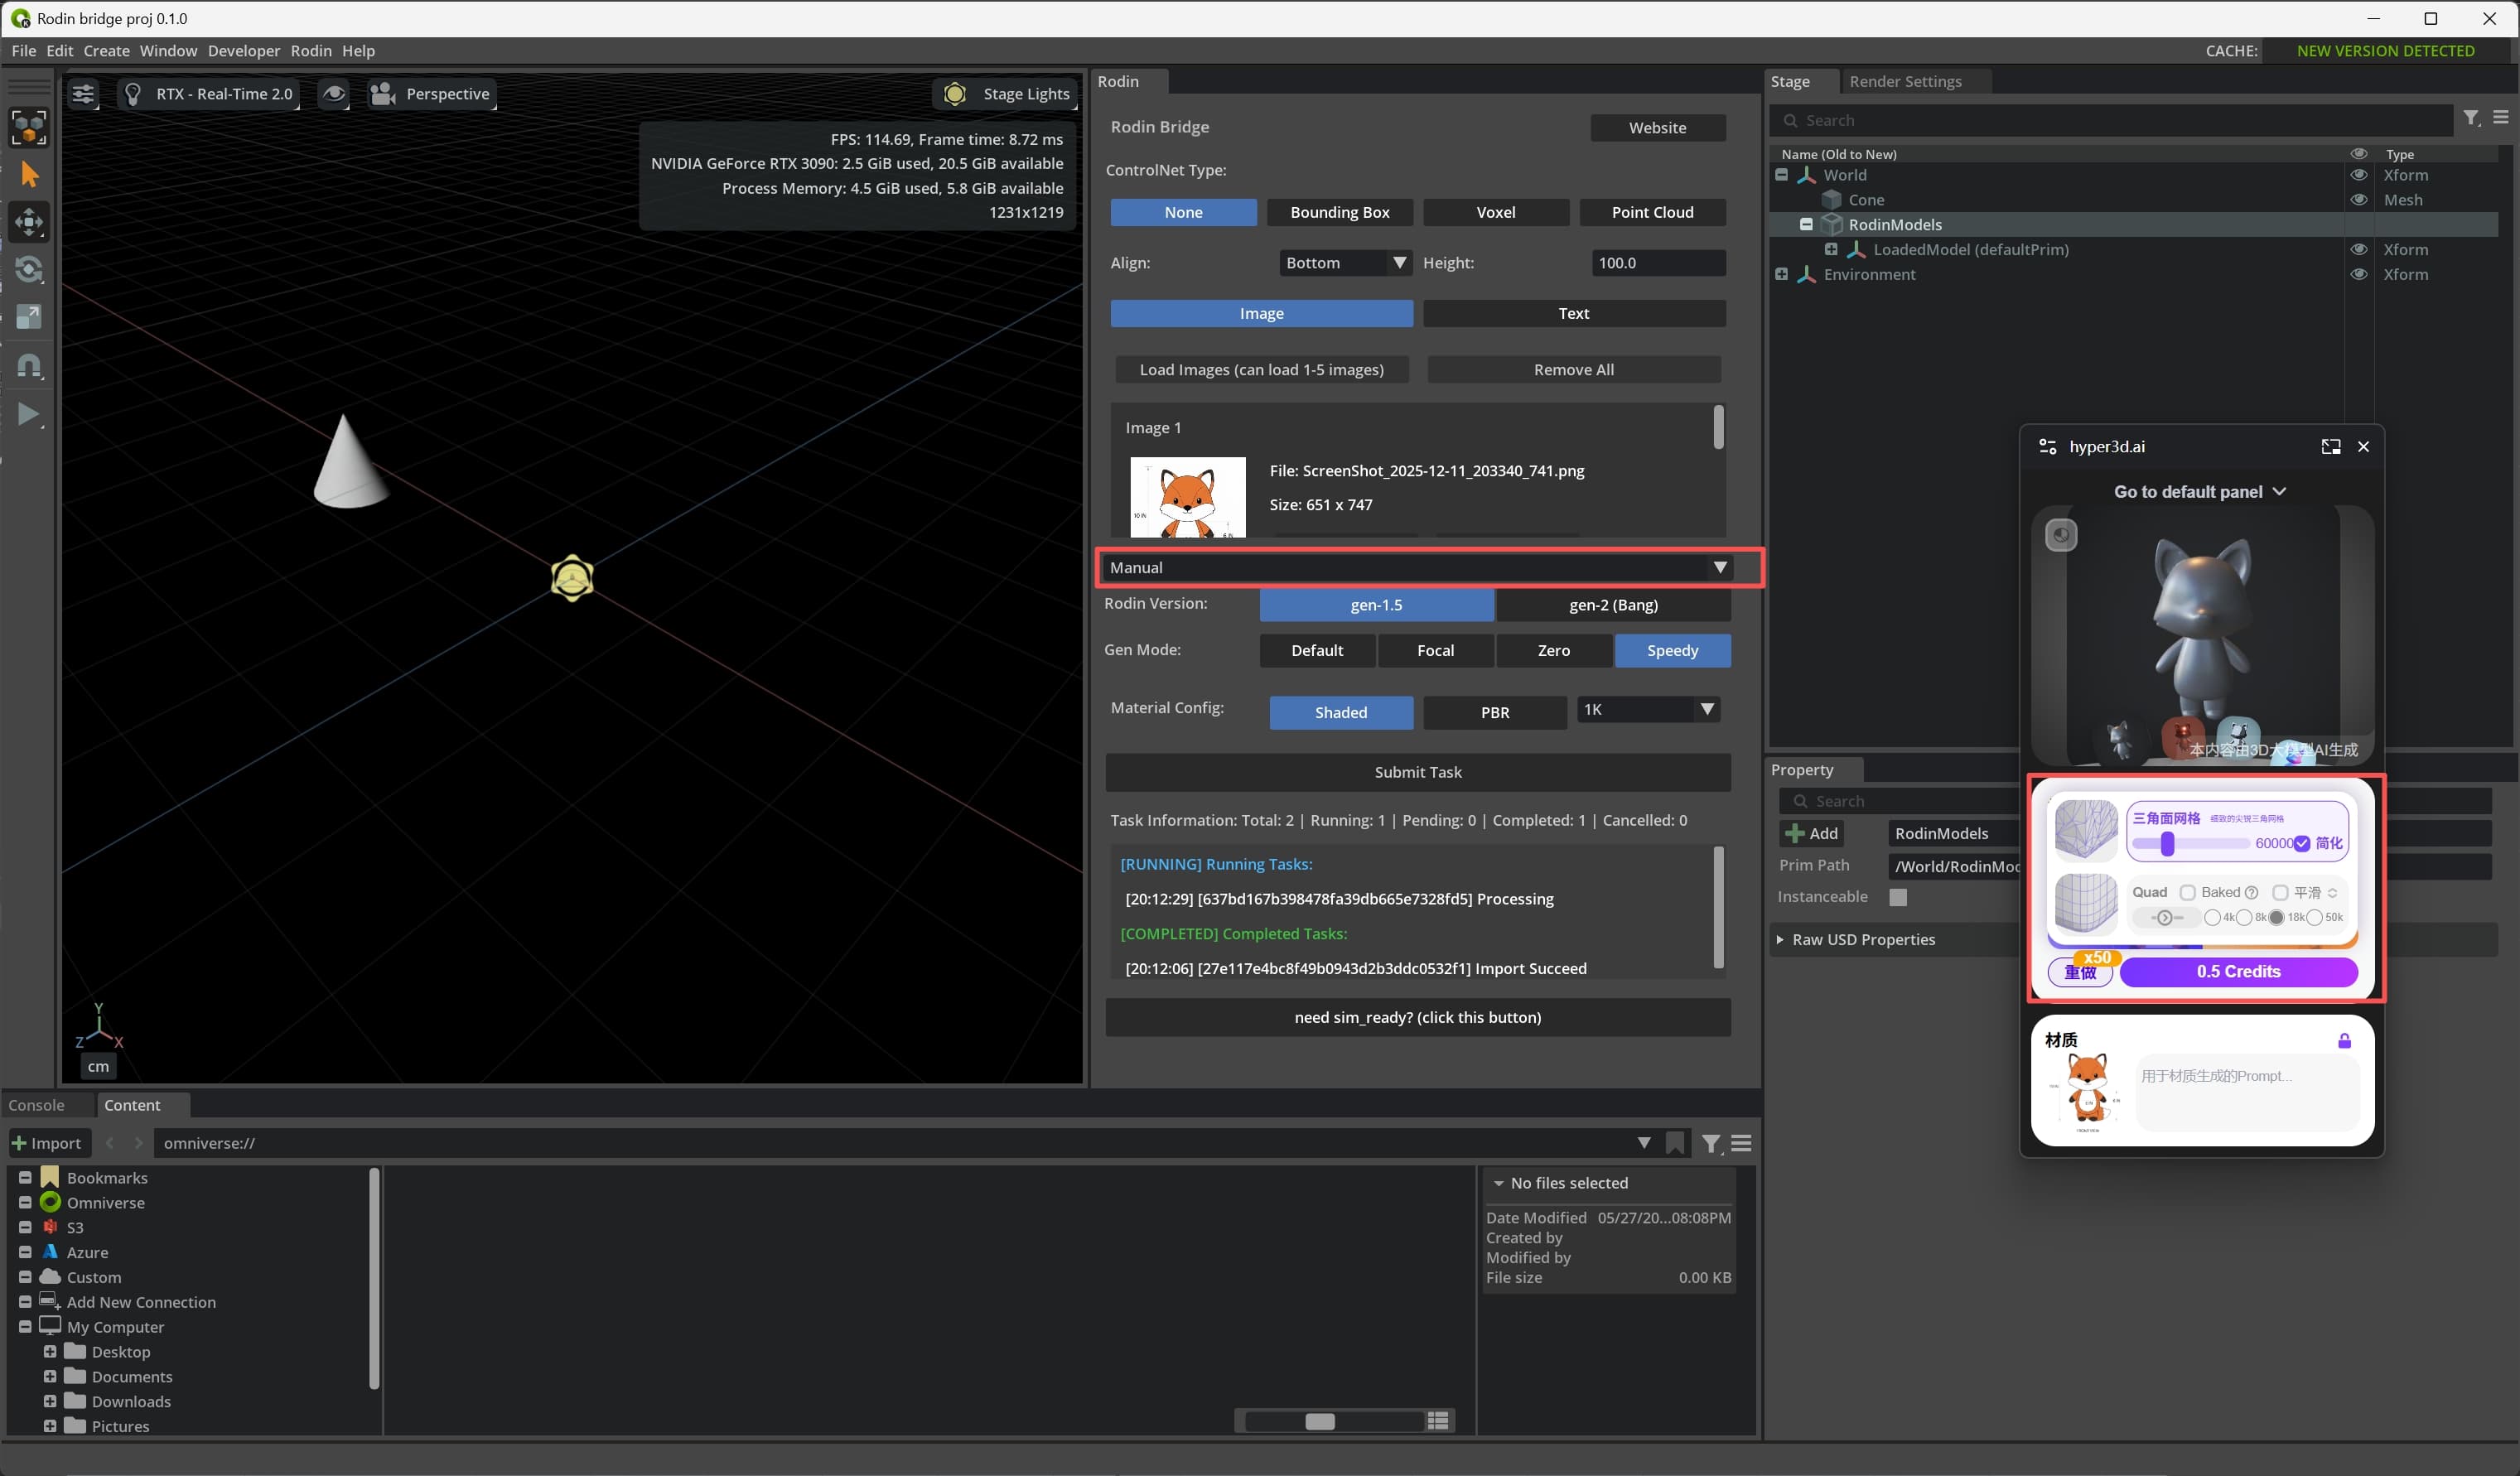Select the arrow selection tool
Image resolution: width=2520 pixels, height=1476 pixels.
point(30,175)
